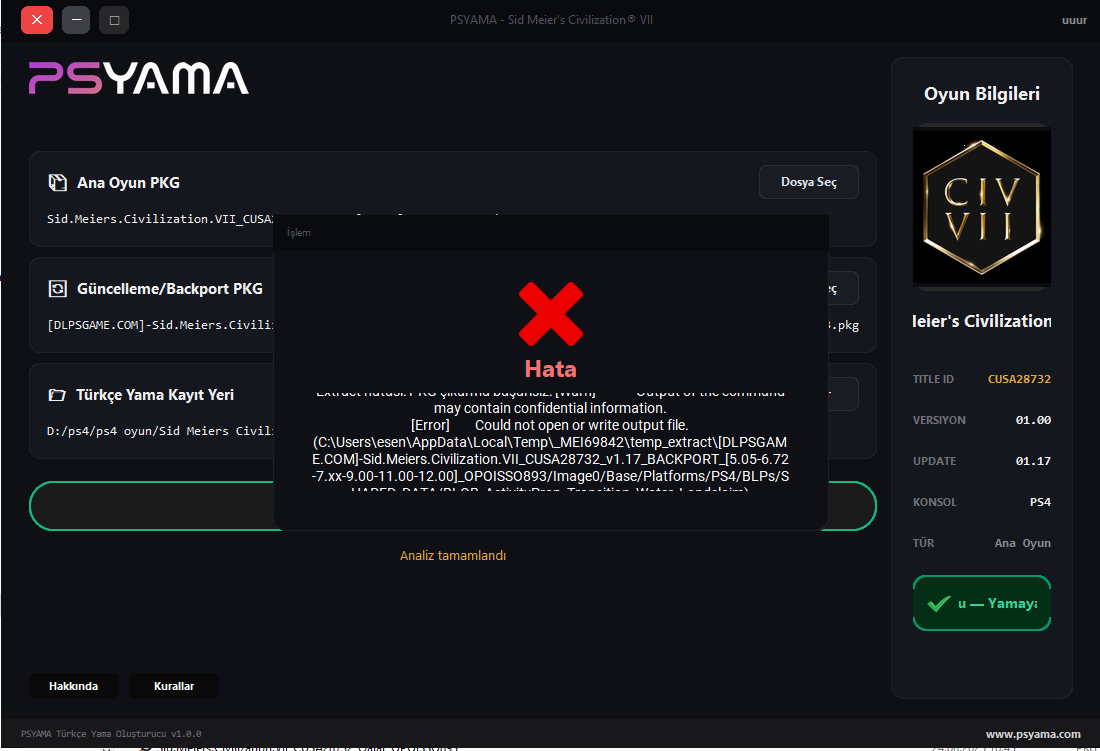1100x751 pixels.
Task: Click the version footer PSYAMA v1.0.0 text
Action: [111, 734]
